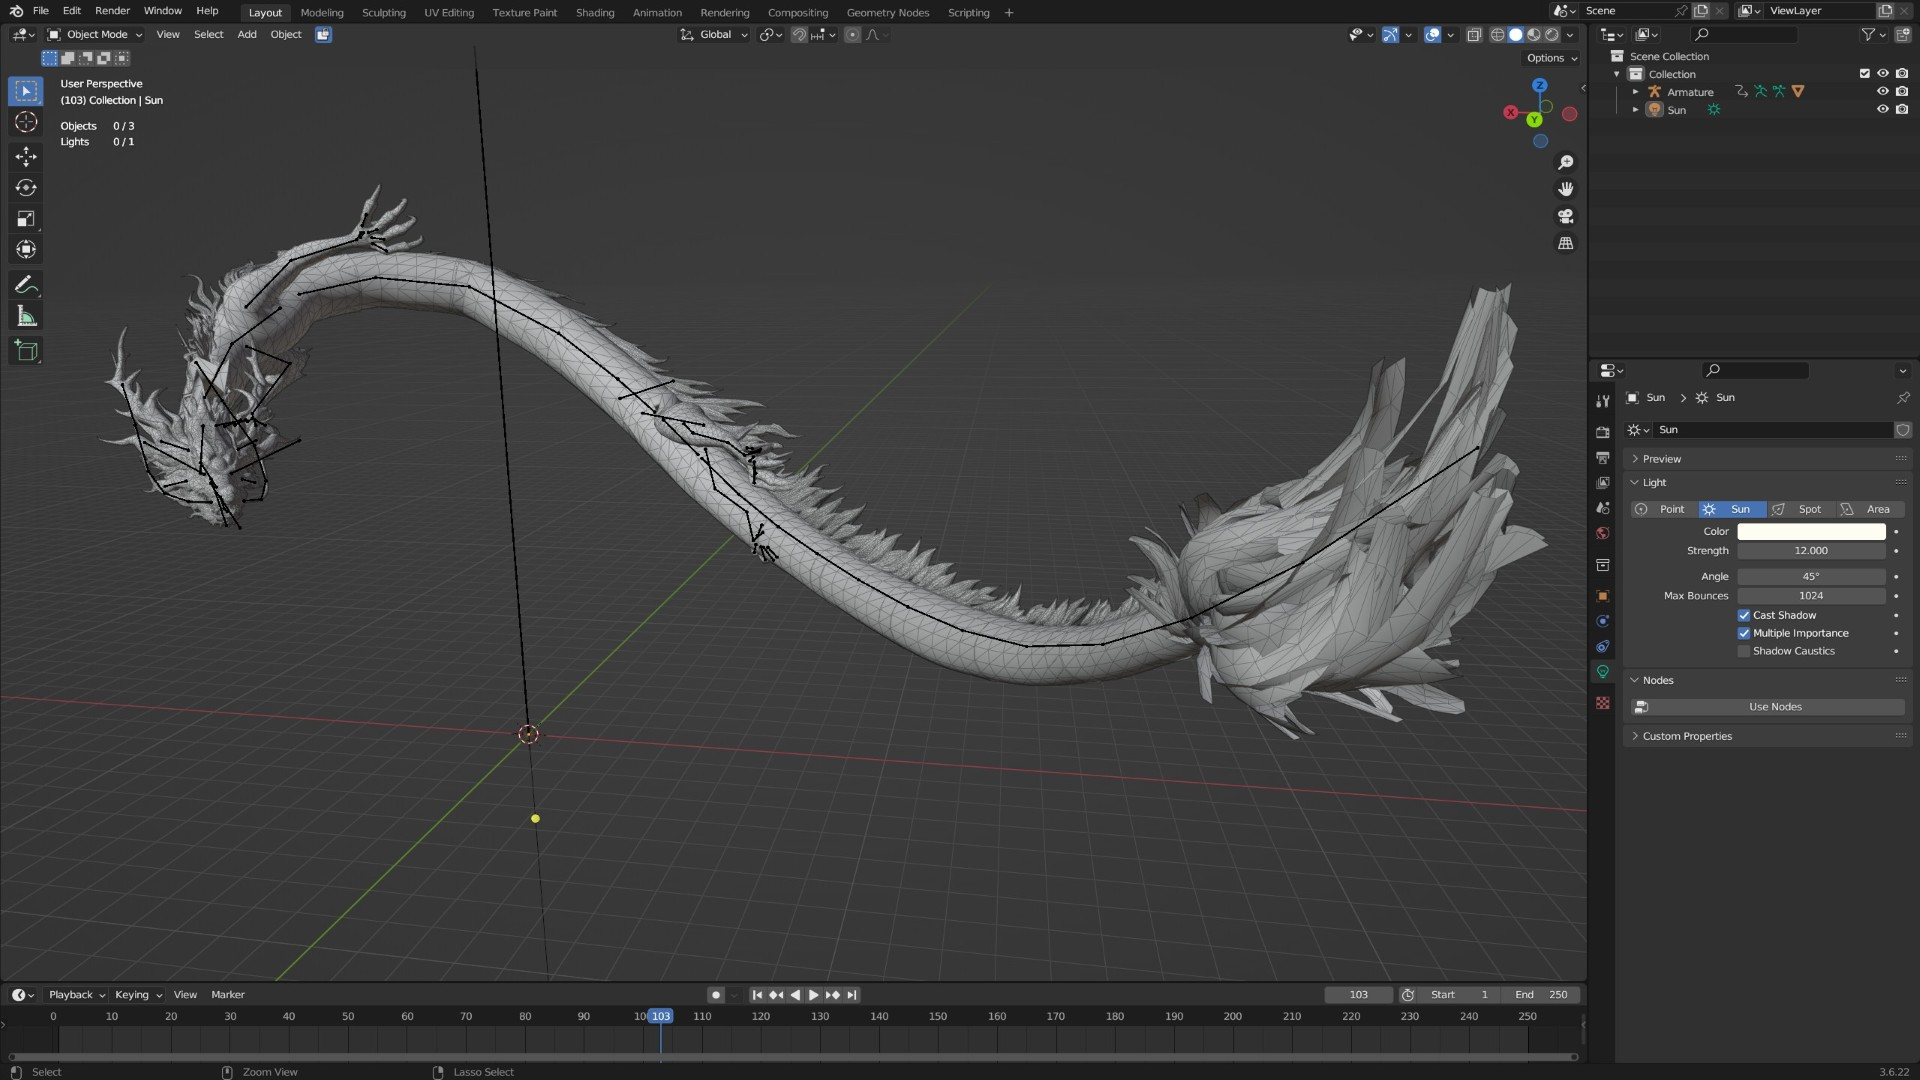The width and height of the screenshot is (1920, 1080).
Task: Open the Physics properties tab
Action: point(1603,621)
